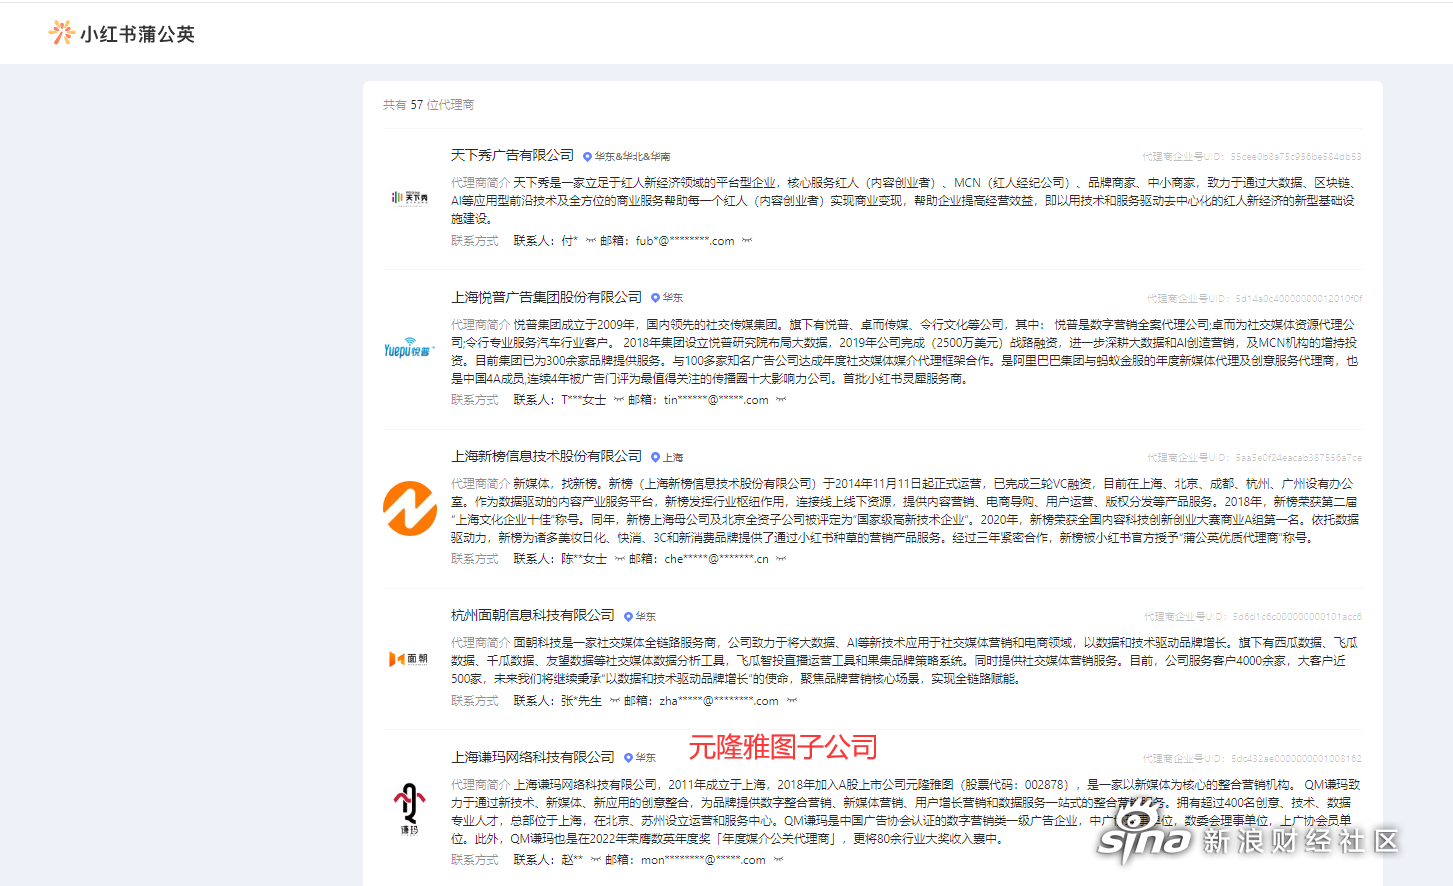Screen dimensions: 1453x886
Task: Click 联系方式 label in 杭州面朝 entry
Action: click(474, 701)
